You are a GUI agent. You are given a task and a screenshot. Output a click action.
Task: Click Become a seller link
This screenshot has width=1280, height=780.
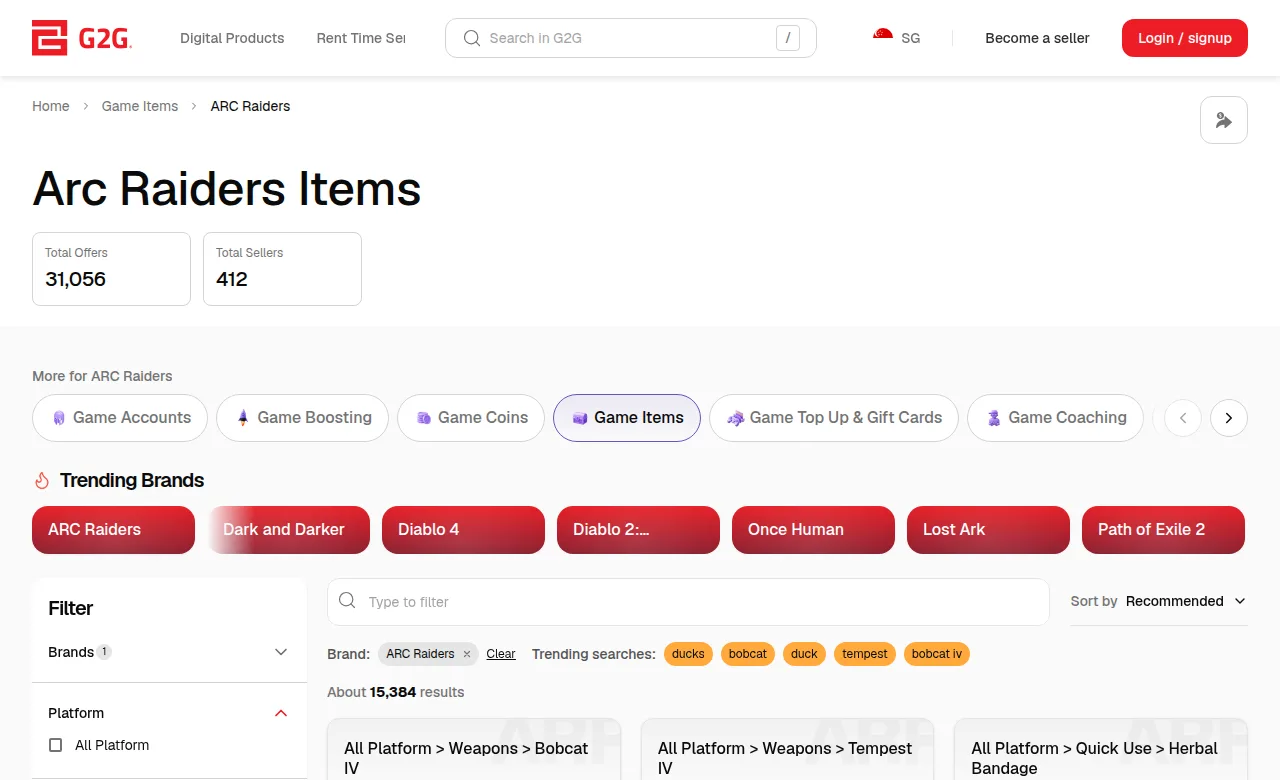tap(1037, 38)
